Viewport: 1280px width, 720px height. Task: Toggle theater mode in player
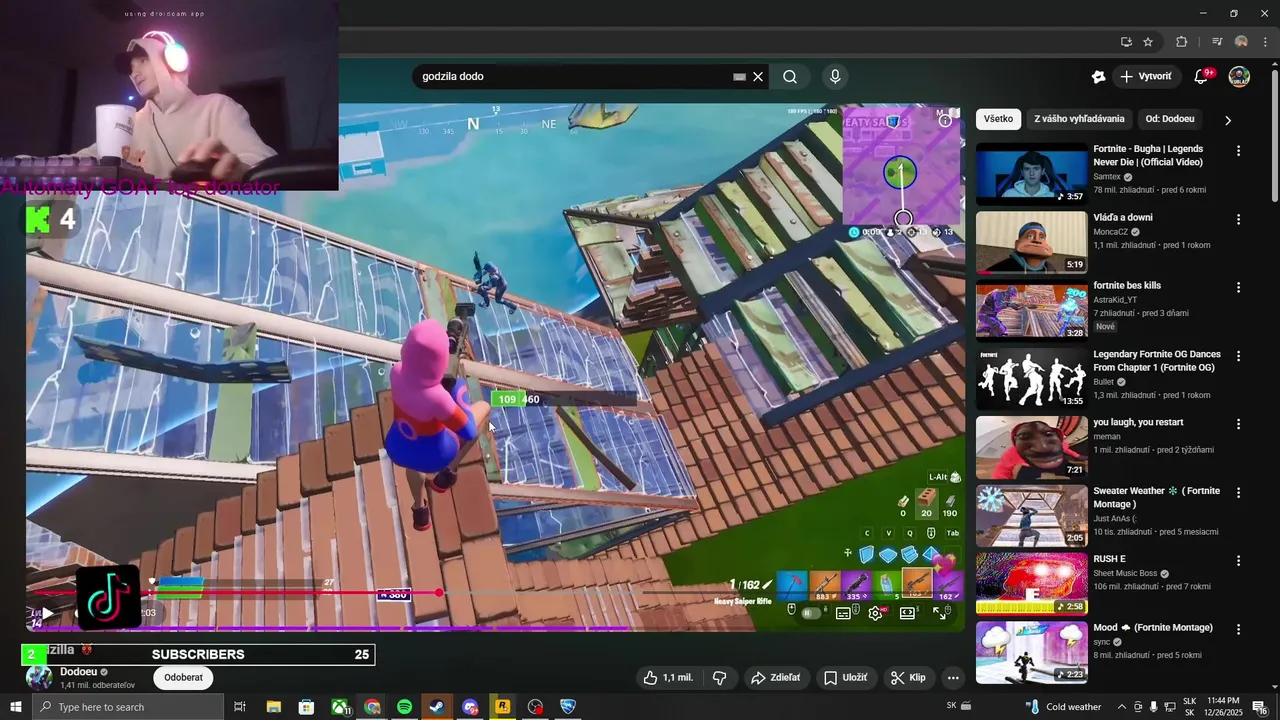click(x=908, y=613)
